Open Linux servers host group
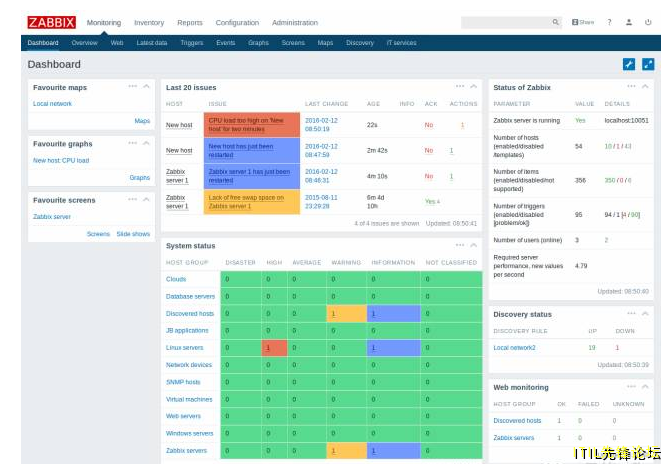The image size is (661, 464). (x=185, y=348)
